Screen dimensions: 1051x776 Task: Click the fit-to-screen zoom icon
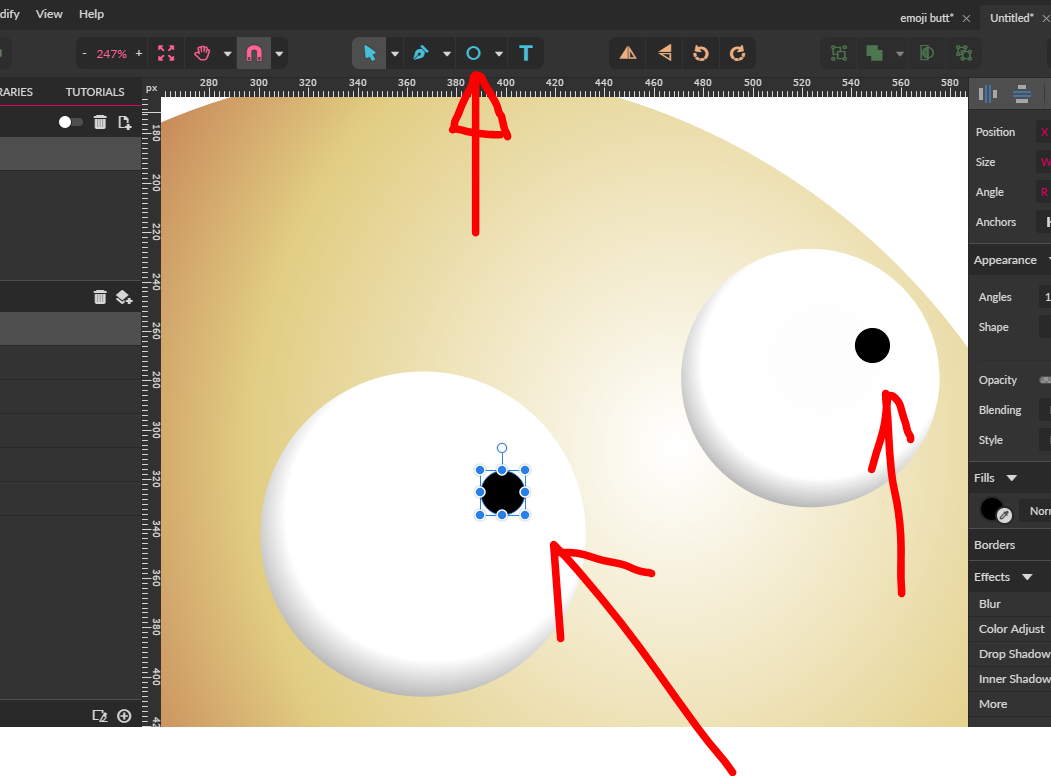[166, 53]
